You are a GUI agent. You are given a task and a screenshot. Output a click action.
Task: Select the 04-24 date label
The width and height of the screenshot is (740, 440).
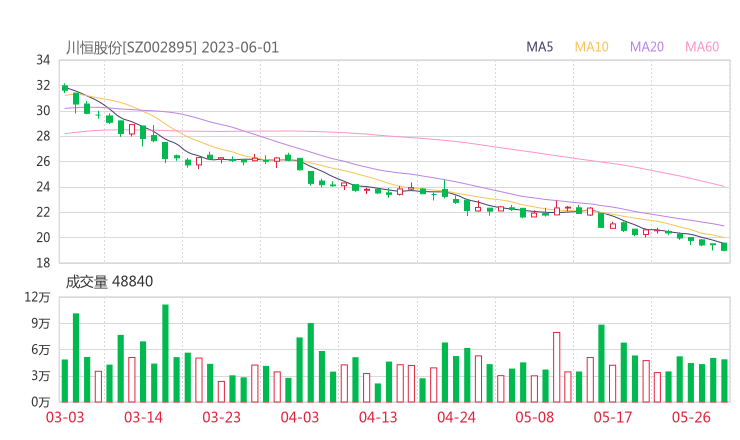point(456,417)
